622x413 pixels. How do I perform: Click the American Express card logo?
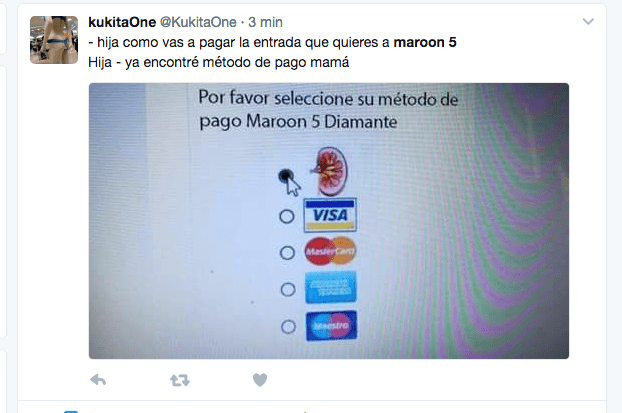[x=331, y=287]
